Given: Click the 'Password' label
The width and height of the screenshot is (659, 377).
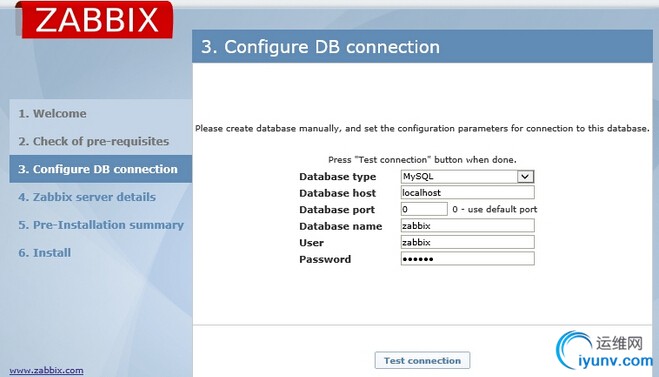Looking at the screenshot, I should [x=325, y=259].
